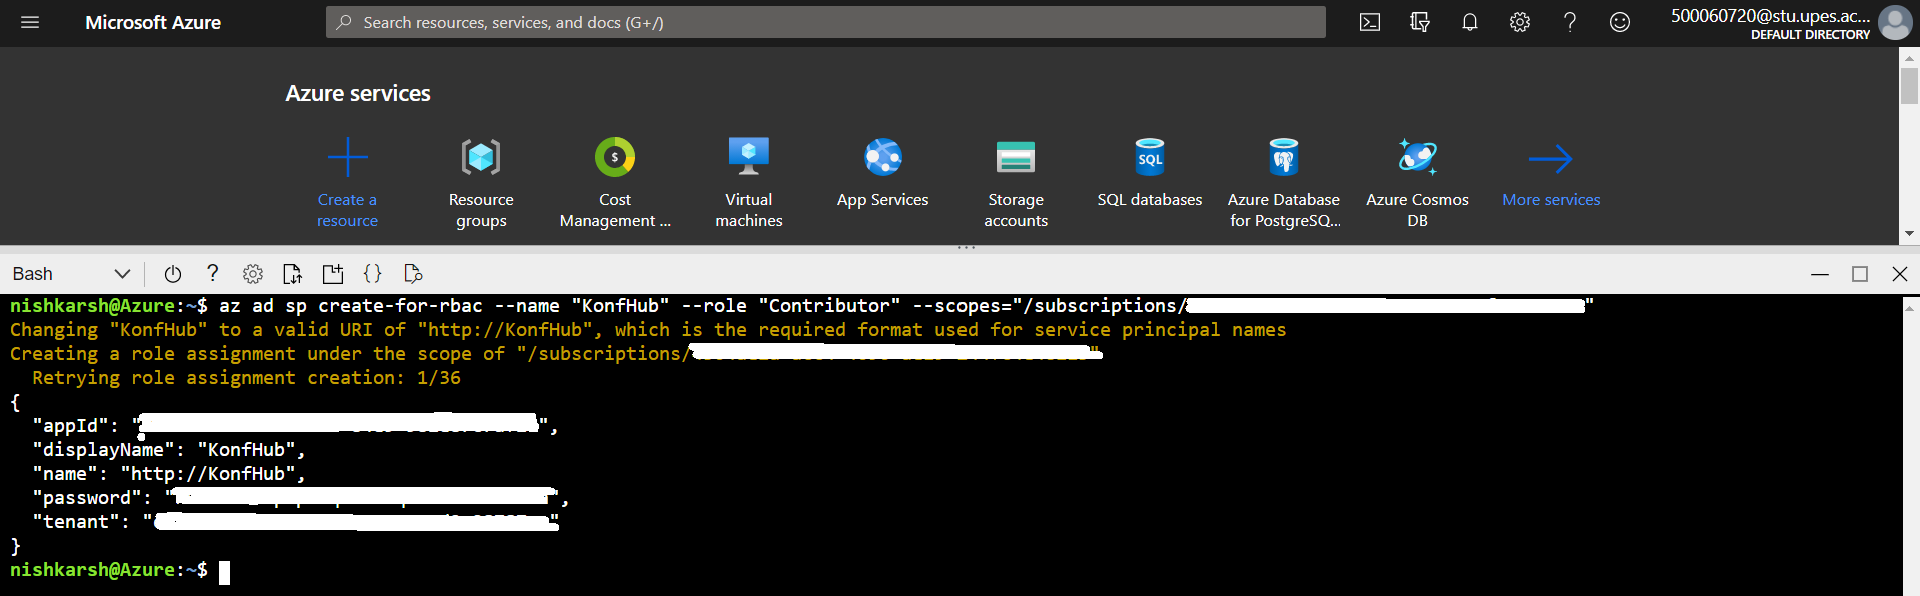The image size is (1920, 596).
Task: Maximize the Cloud Shell panel
Action: (x=1860, y=274)
